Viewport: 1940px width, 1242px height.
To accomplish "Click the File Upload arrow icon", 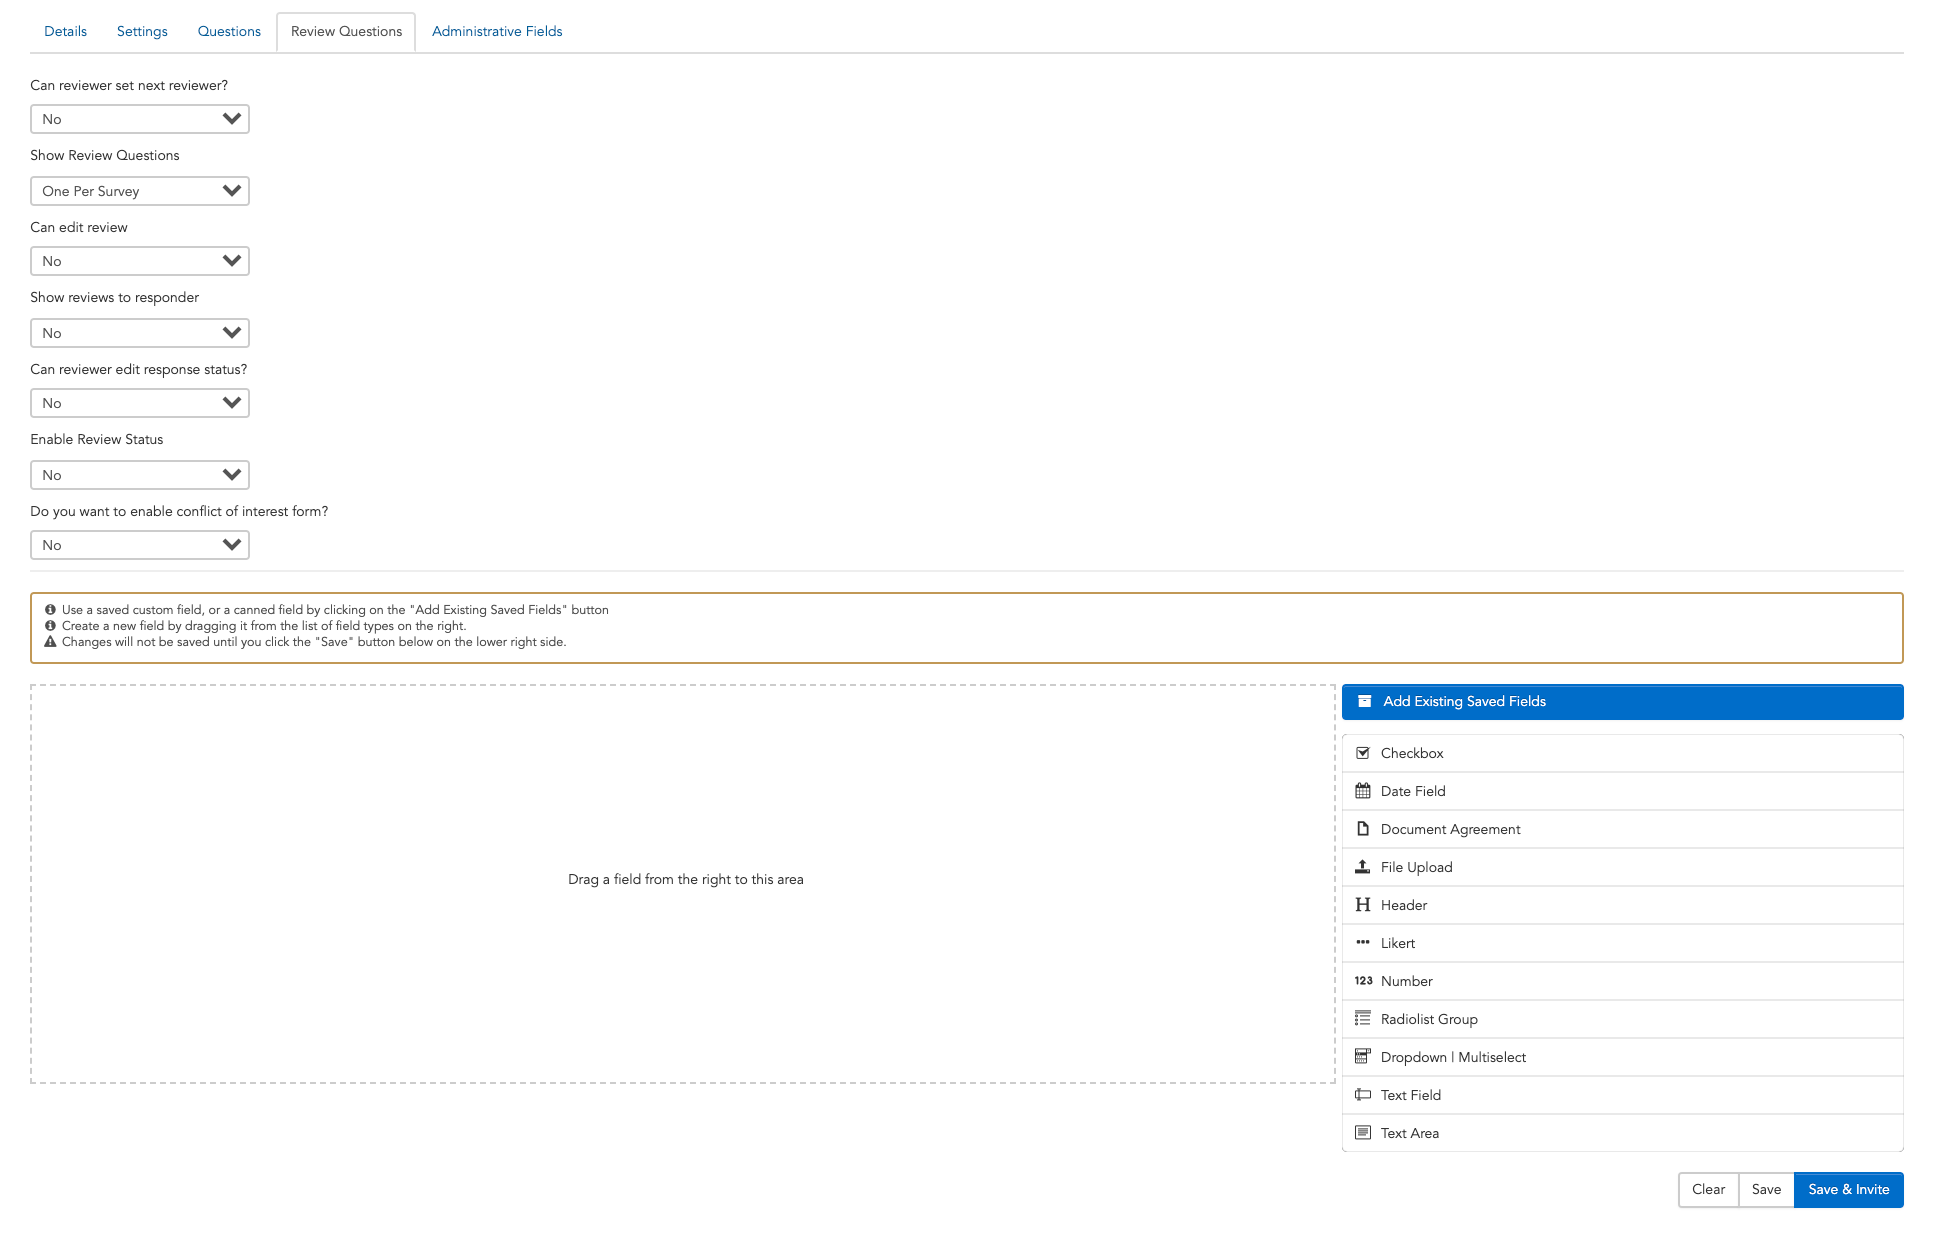I will pos(1362,867).
